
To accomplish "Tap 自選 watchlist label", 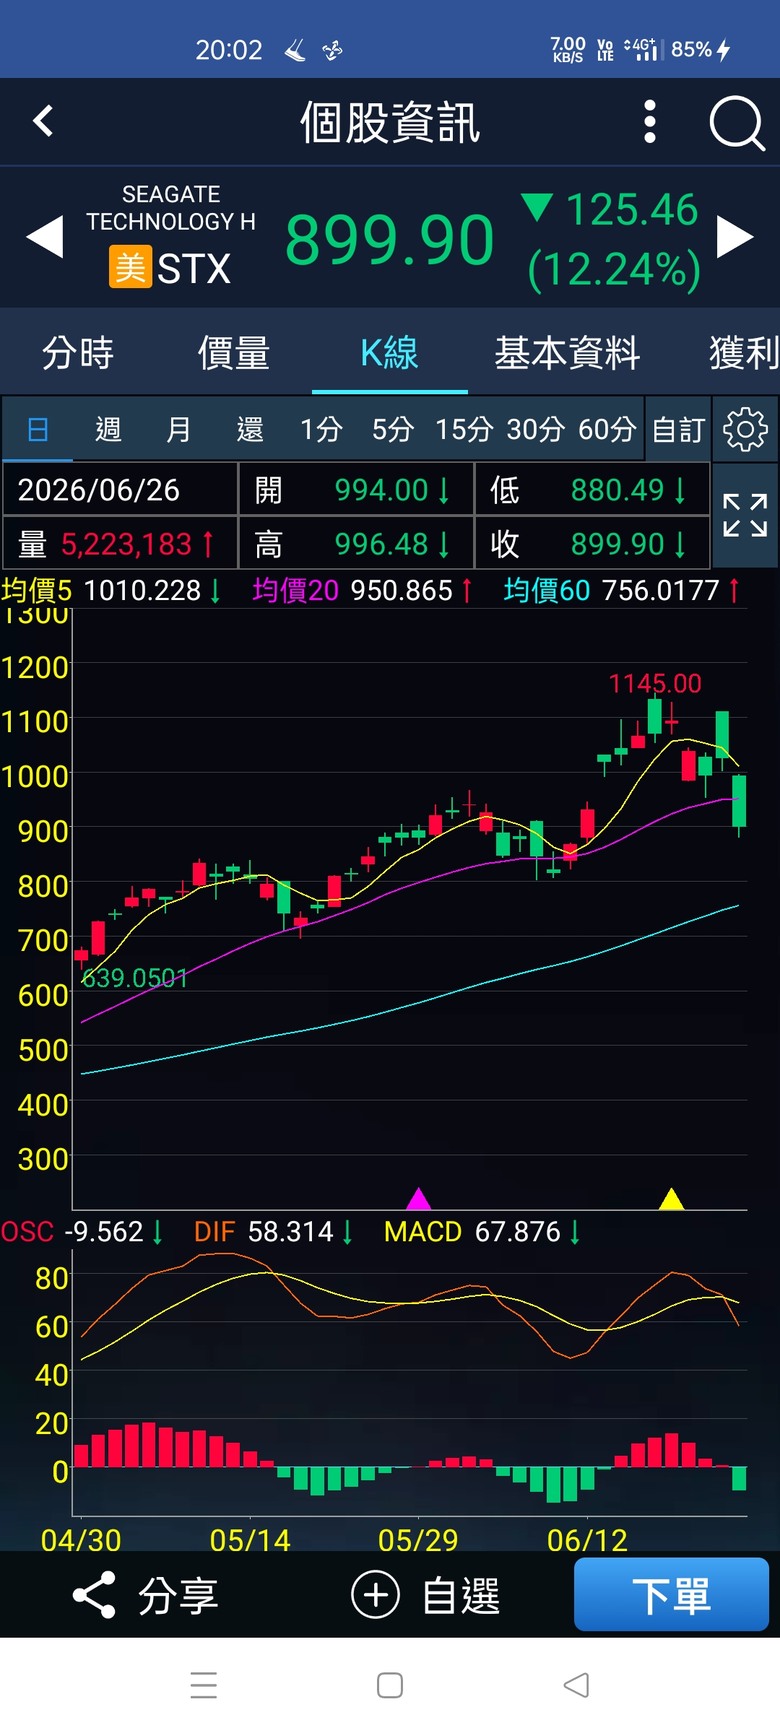I will pyautogui.click(x=461, y=1595).
